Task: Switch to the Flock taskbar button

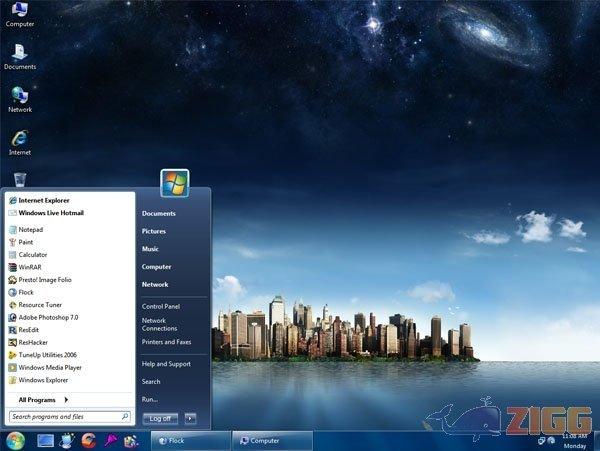Action: click(x=188, y=440)
